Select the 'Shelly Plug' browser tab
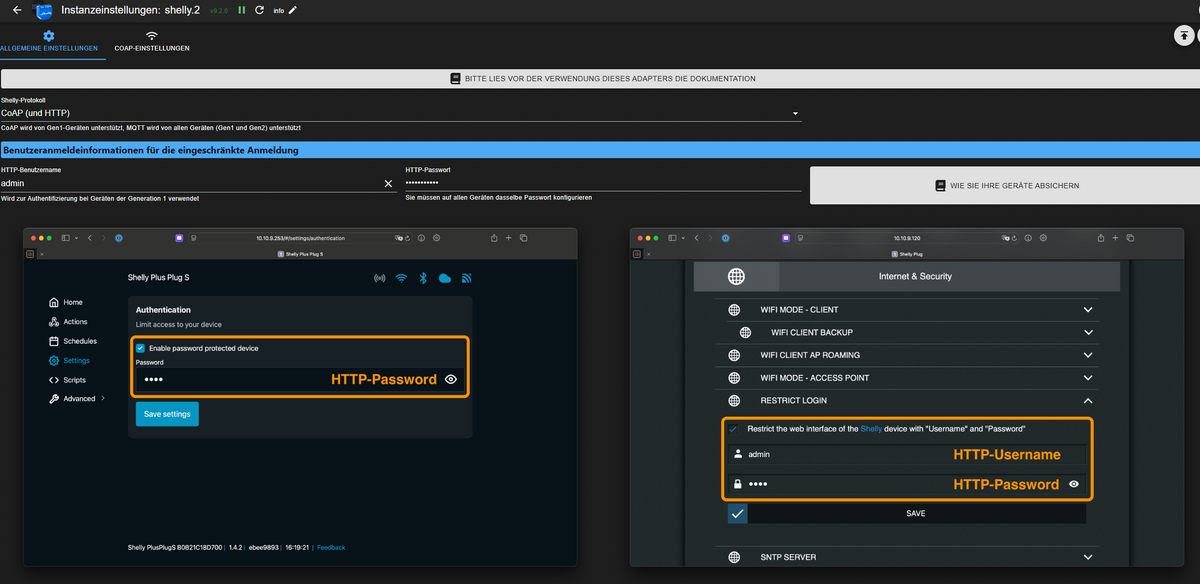The image size is (1200, 584). 906,255
